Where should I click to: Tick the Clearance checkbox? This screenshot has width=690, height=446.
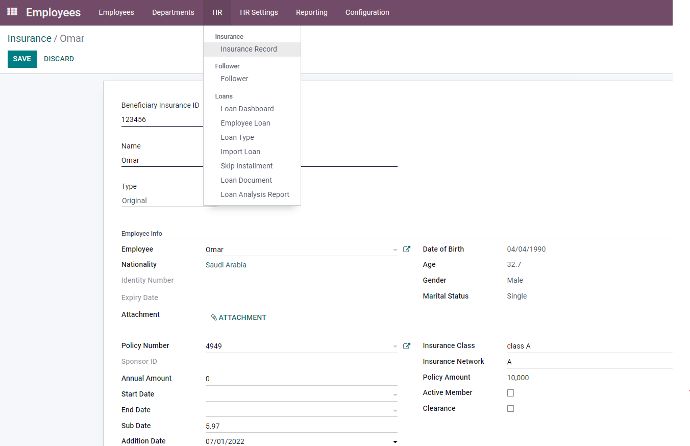coord(511,409)
